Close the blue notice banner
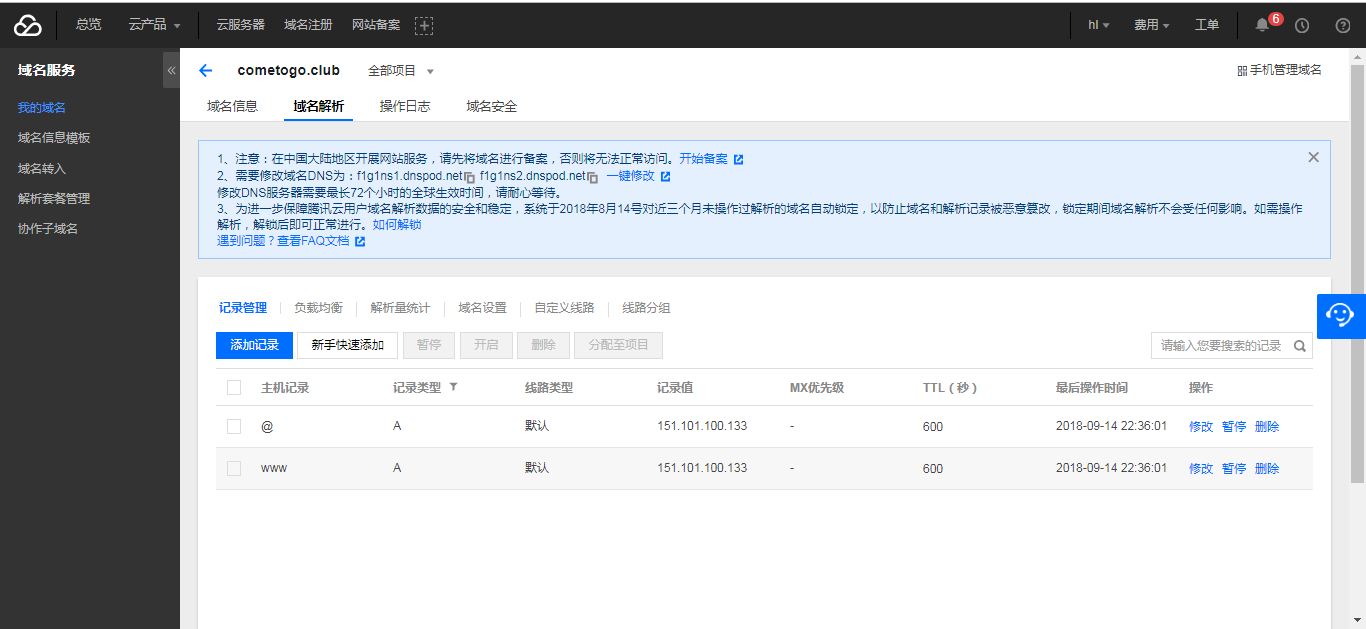The width and height of the screenshot is (1366, 629). 1313,157
